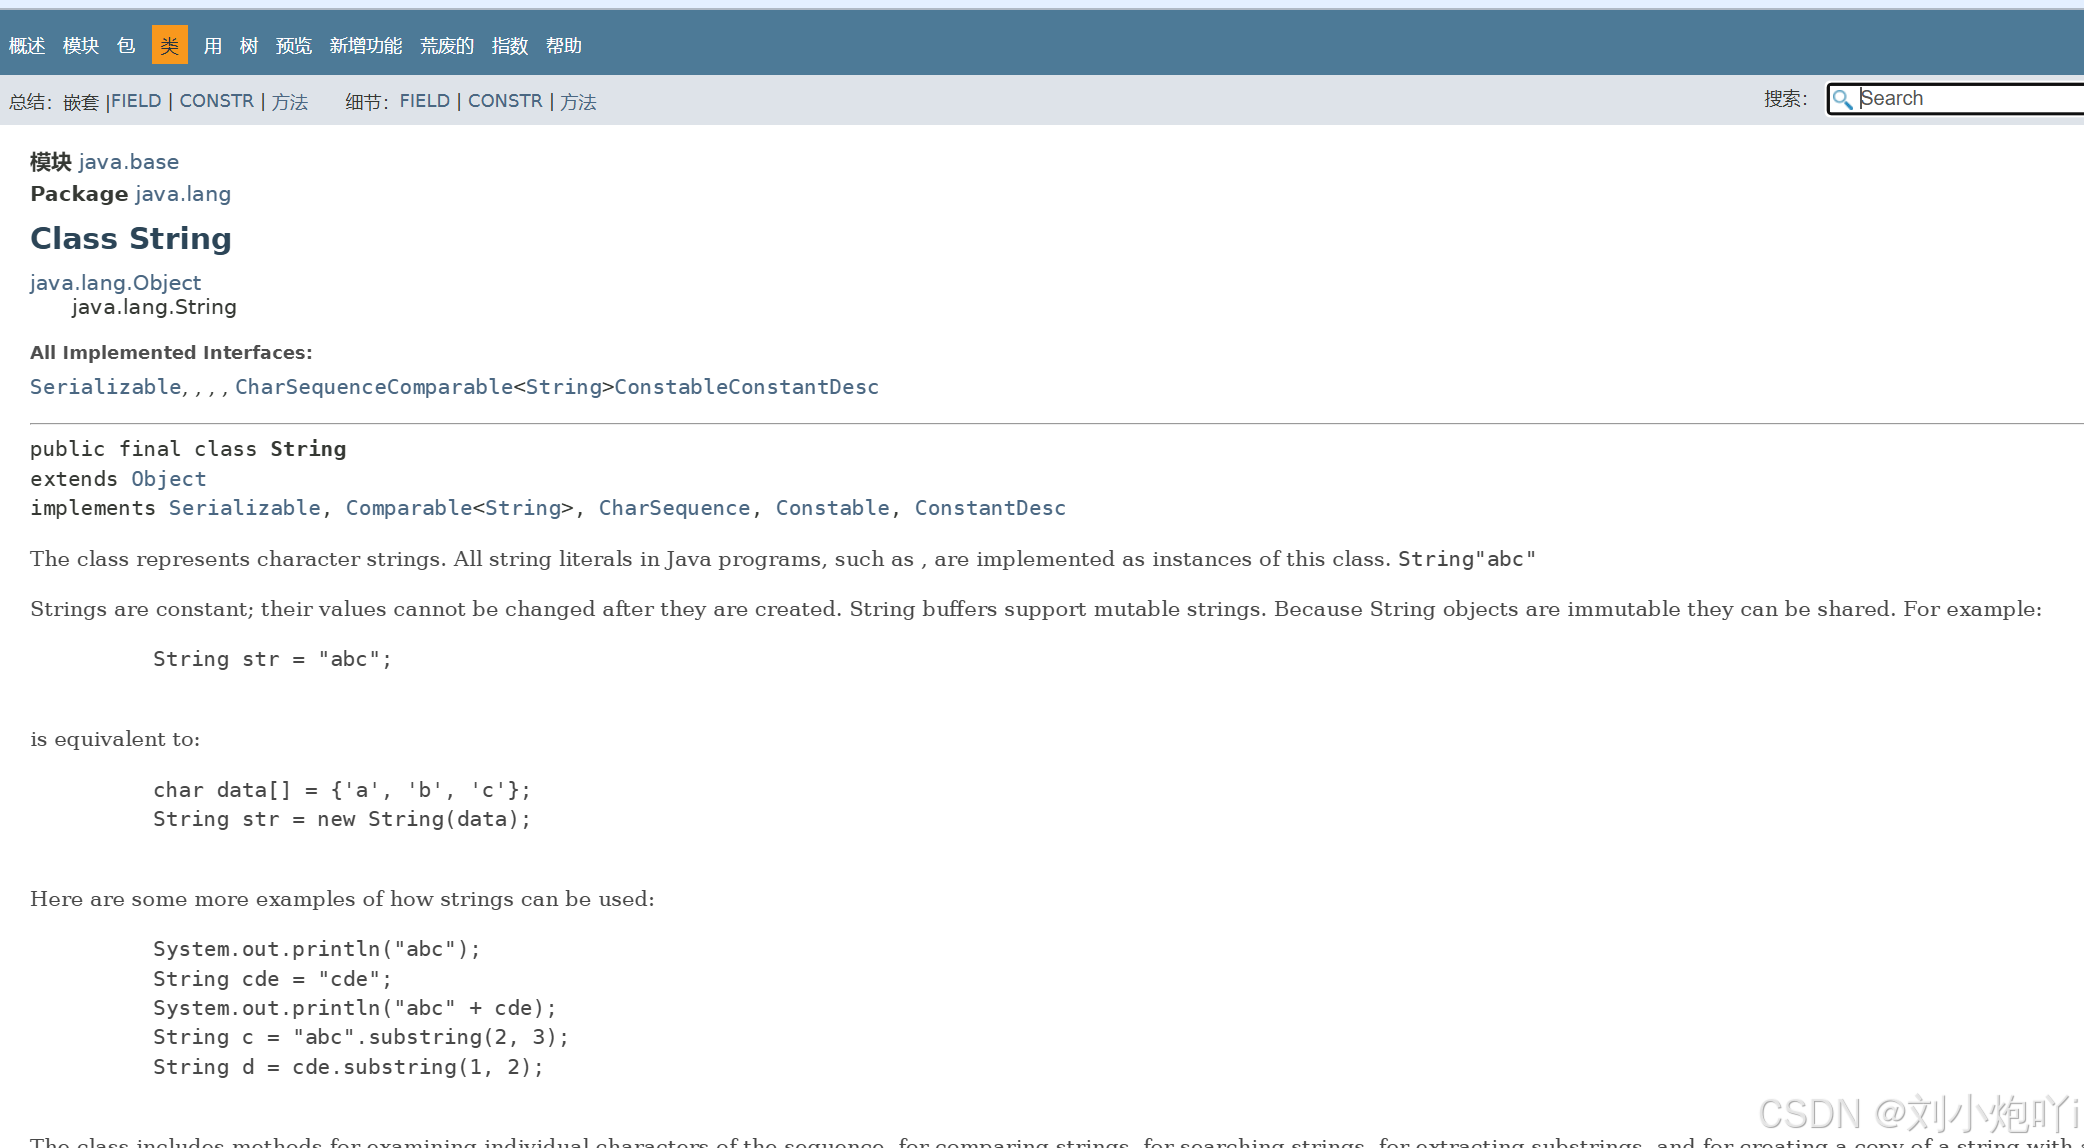Open the java.lang package link
This screenshot has width=2084, height=1148.
click(183, 193)
